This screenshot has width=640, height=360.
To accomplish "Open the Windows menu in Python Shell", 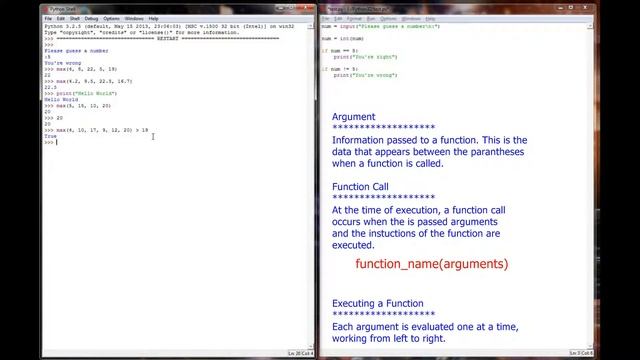I will tap(134, 19).
